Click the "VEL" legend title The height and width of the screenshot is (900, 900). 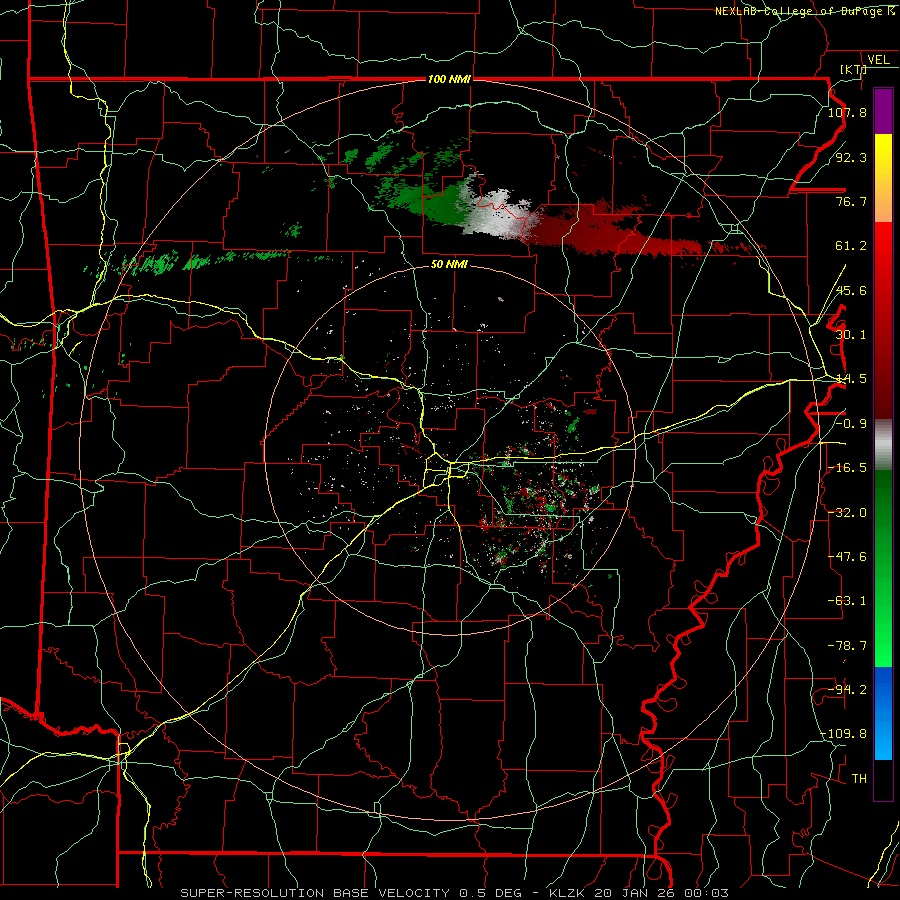coord(878,59)
